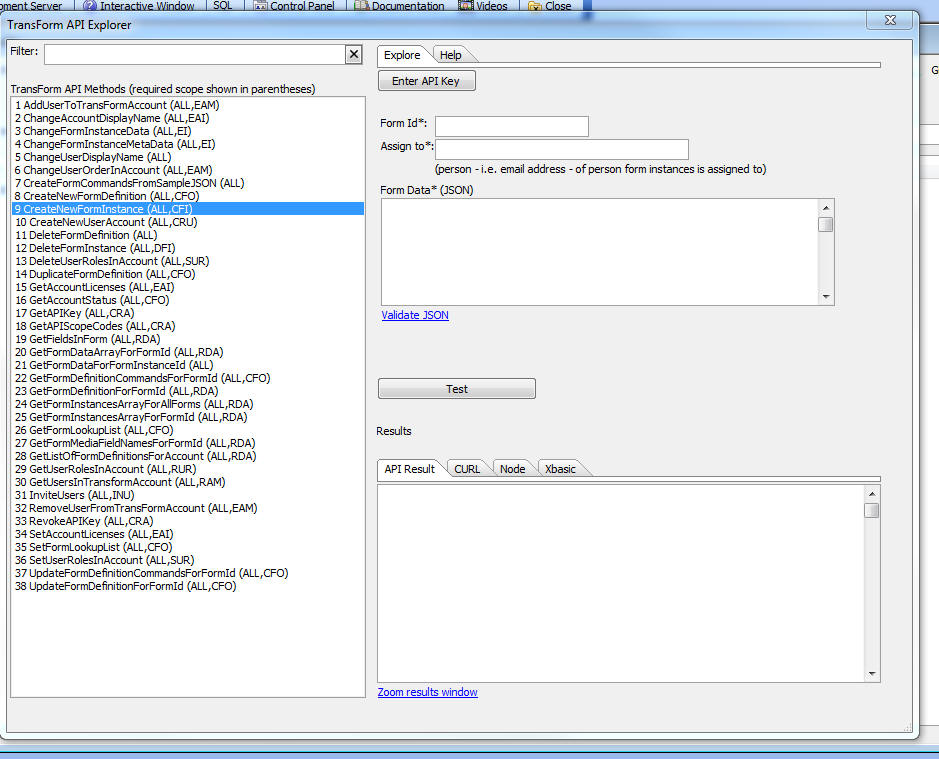The width and height of the screenshot is (939, 759).
Task: Select method 4 ChangeFormInstanceMetaData
Action: [x=187, y=144]
